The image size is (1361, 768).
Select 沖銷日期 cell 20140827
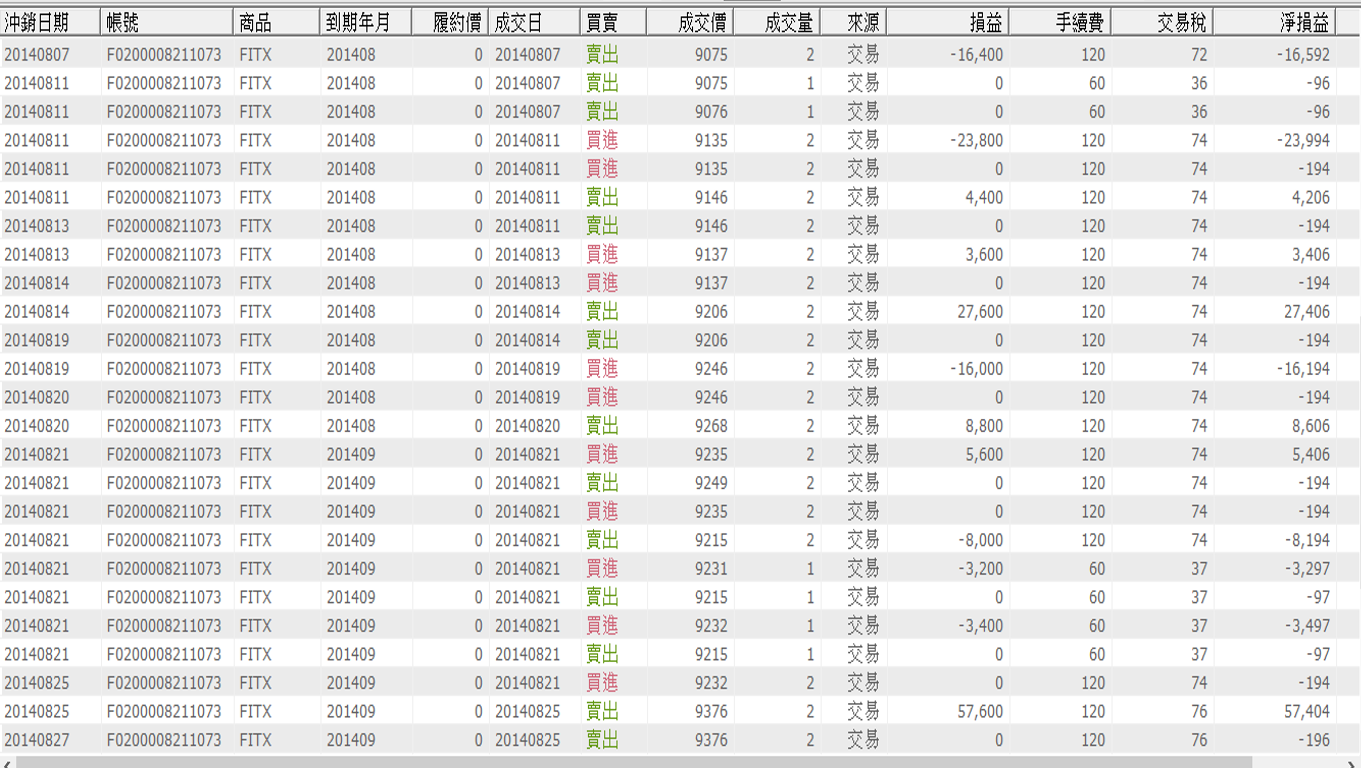37,740
